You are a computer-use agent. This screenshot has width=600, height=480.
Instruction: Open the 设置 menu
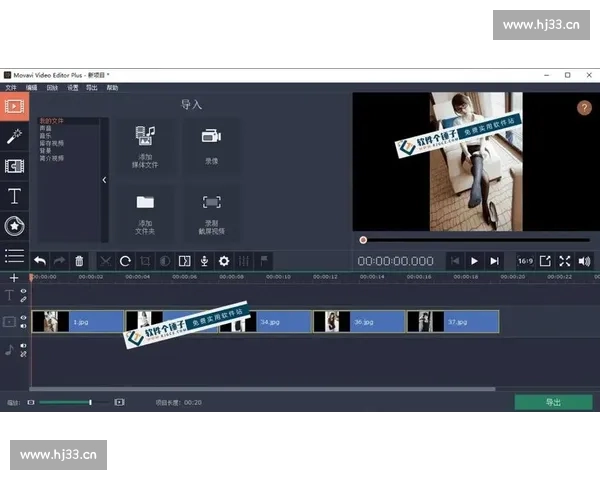72,88
